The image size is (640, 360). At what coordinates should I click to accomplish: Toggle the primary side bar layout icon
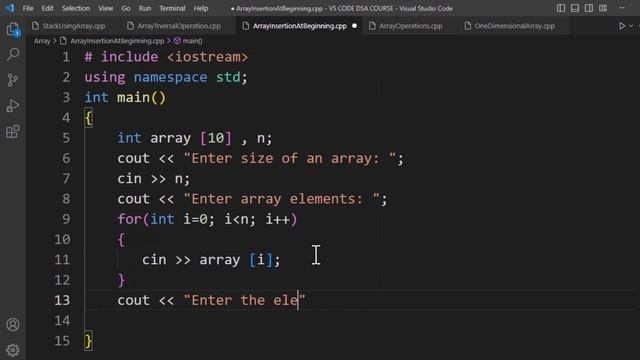561,8
